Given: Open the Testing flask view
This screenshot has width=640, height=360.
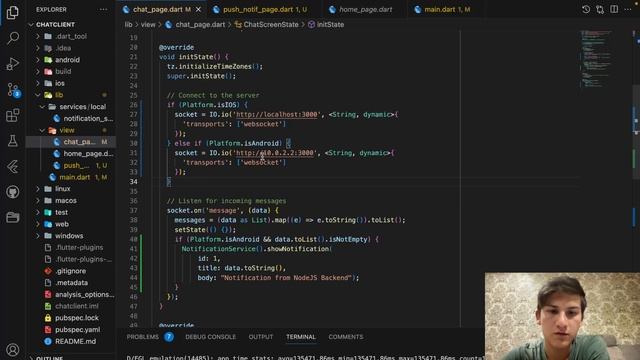Looking at the screenshot, I should point(13,141).
